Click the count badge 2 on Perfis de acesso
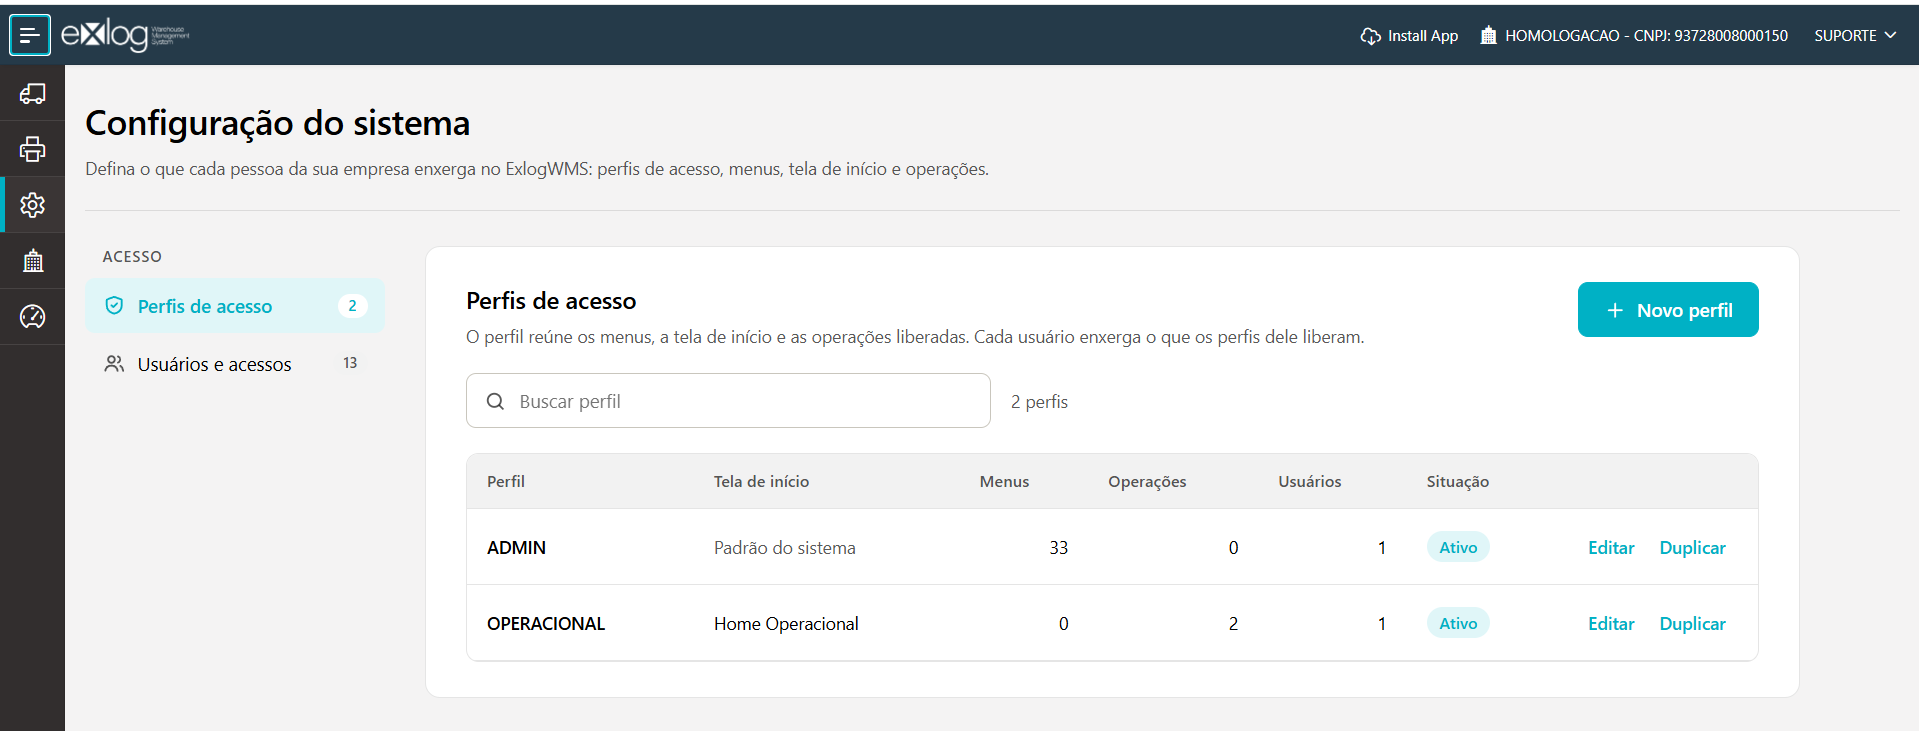Image resolution: width=1919 pixels, height=731 pixels. point(352,306)
